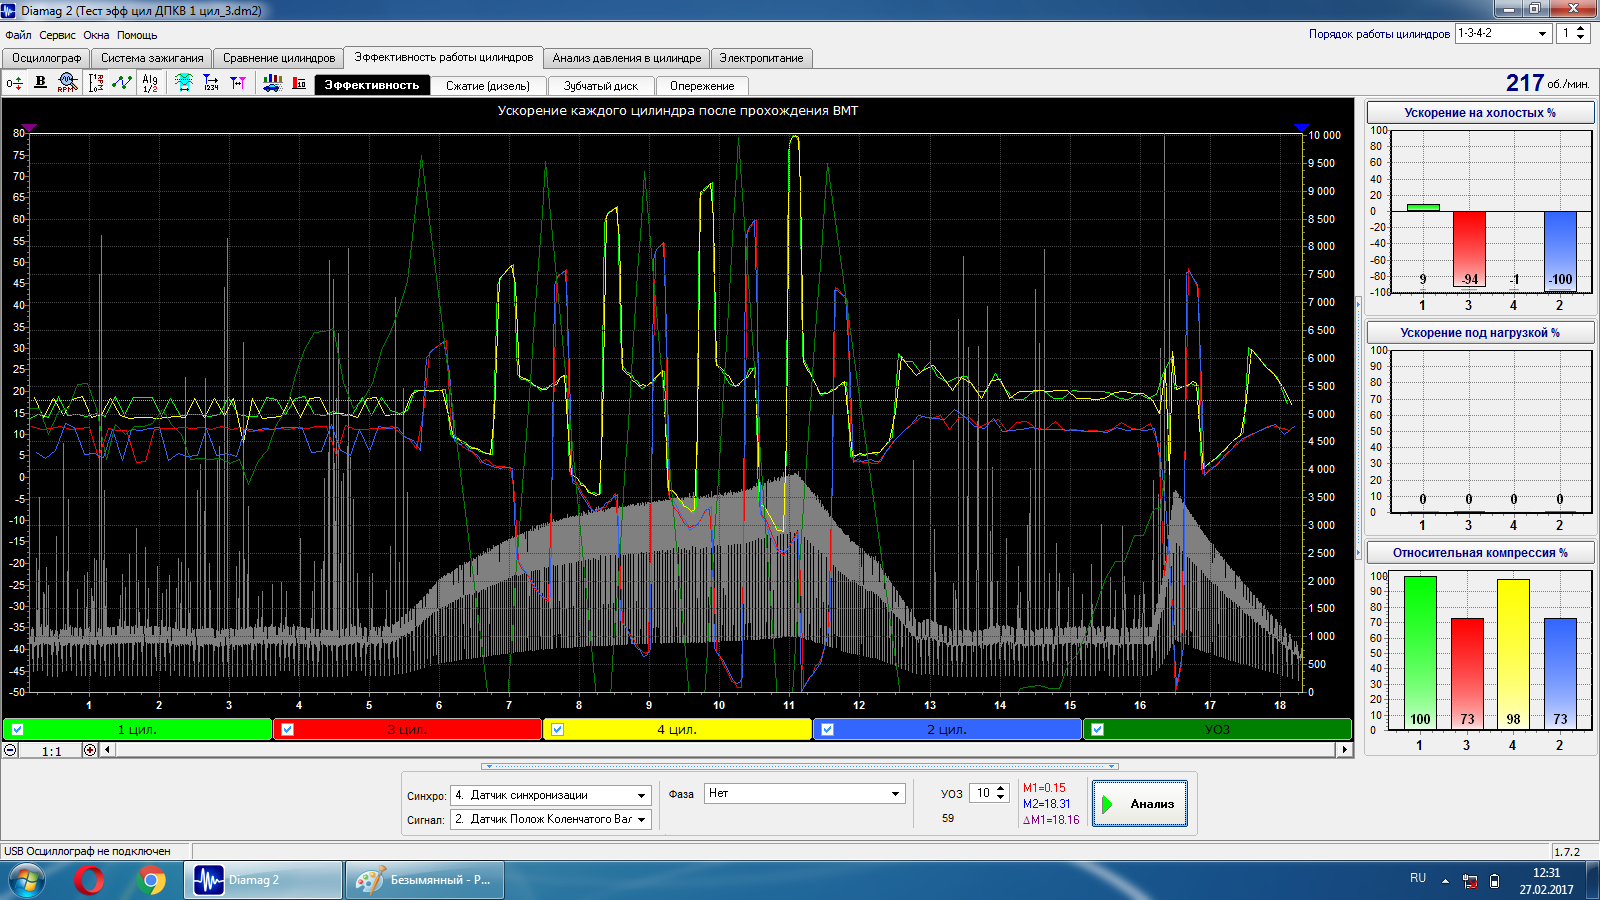Switch to the Сравнение цилиндров tab

click(279, 58)
